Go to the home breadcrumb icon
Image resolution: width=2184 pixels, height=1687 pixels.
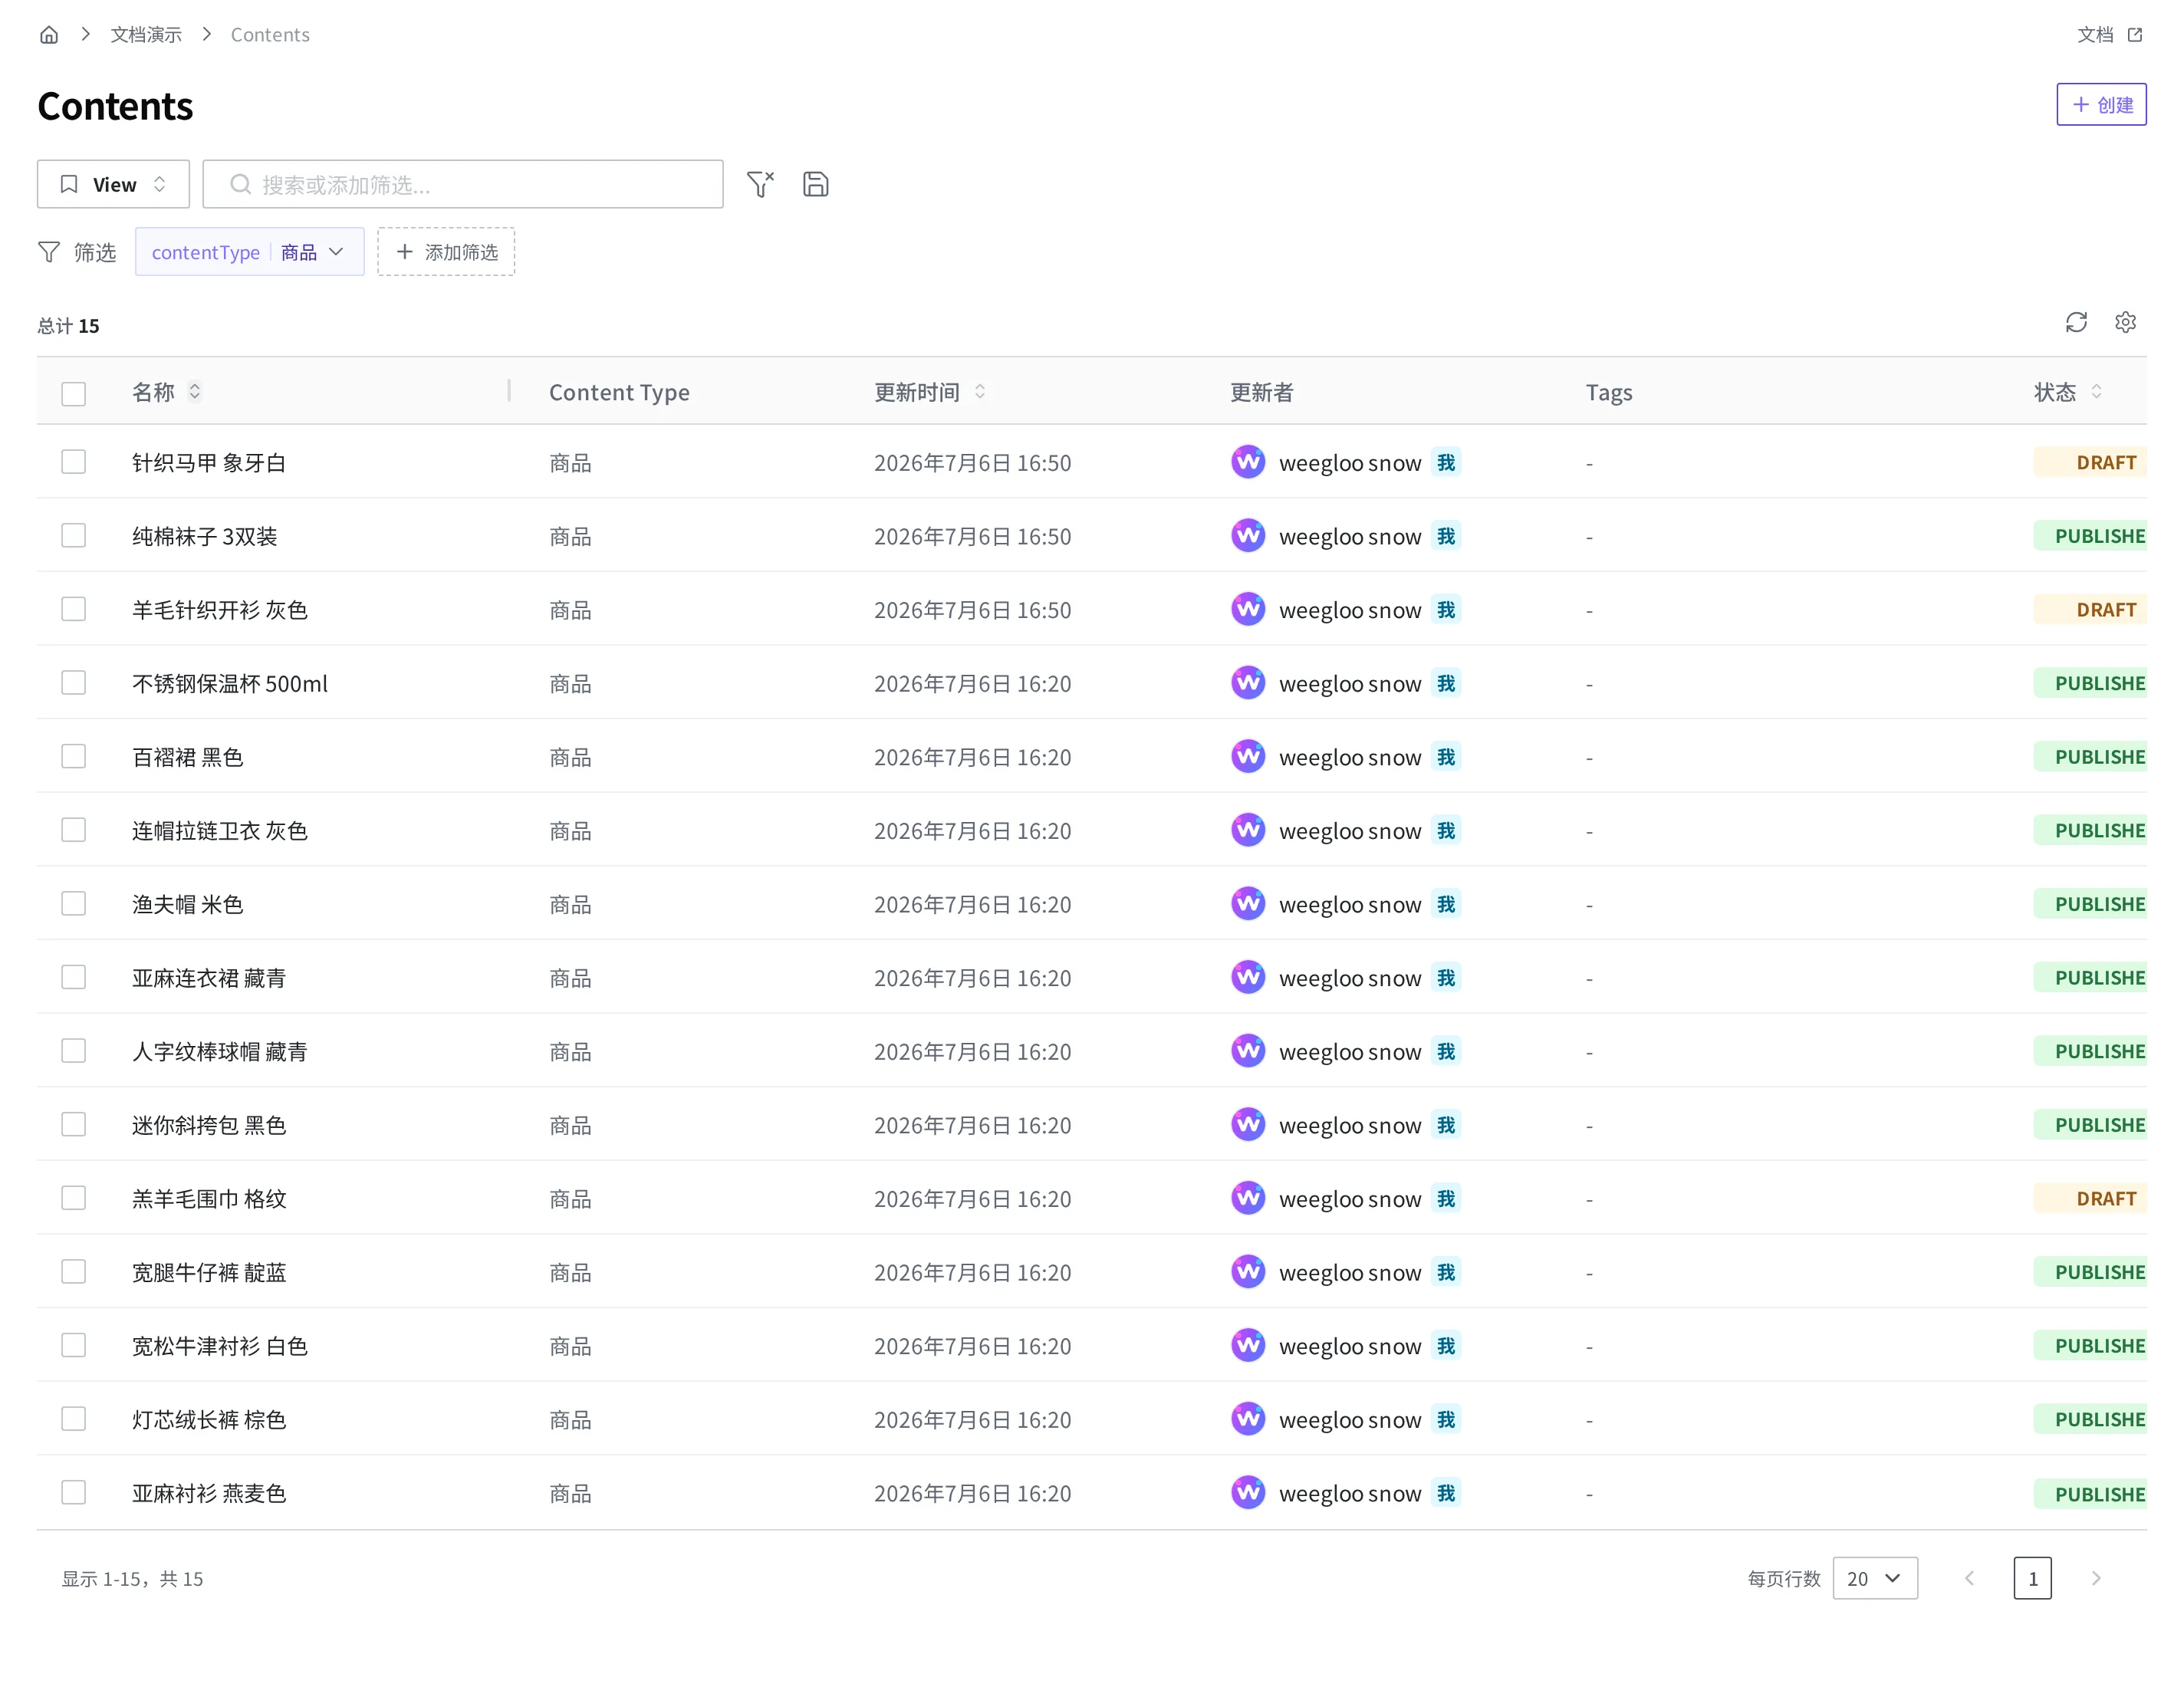pos(49,35)
